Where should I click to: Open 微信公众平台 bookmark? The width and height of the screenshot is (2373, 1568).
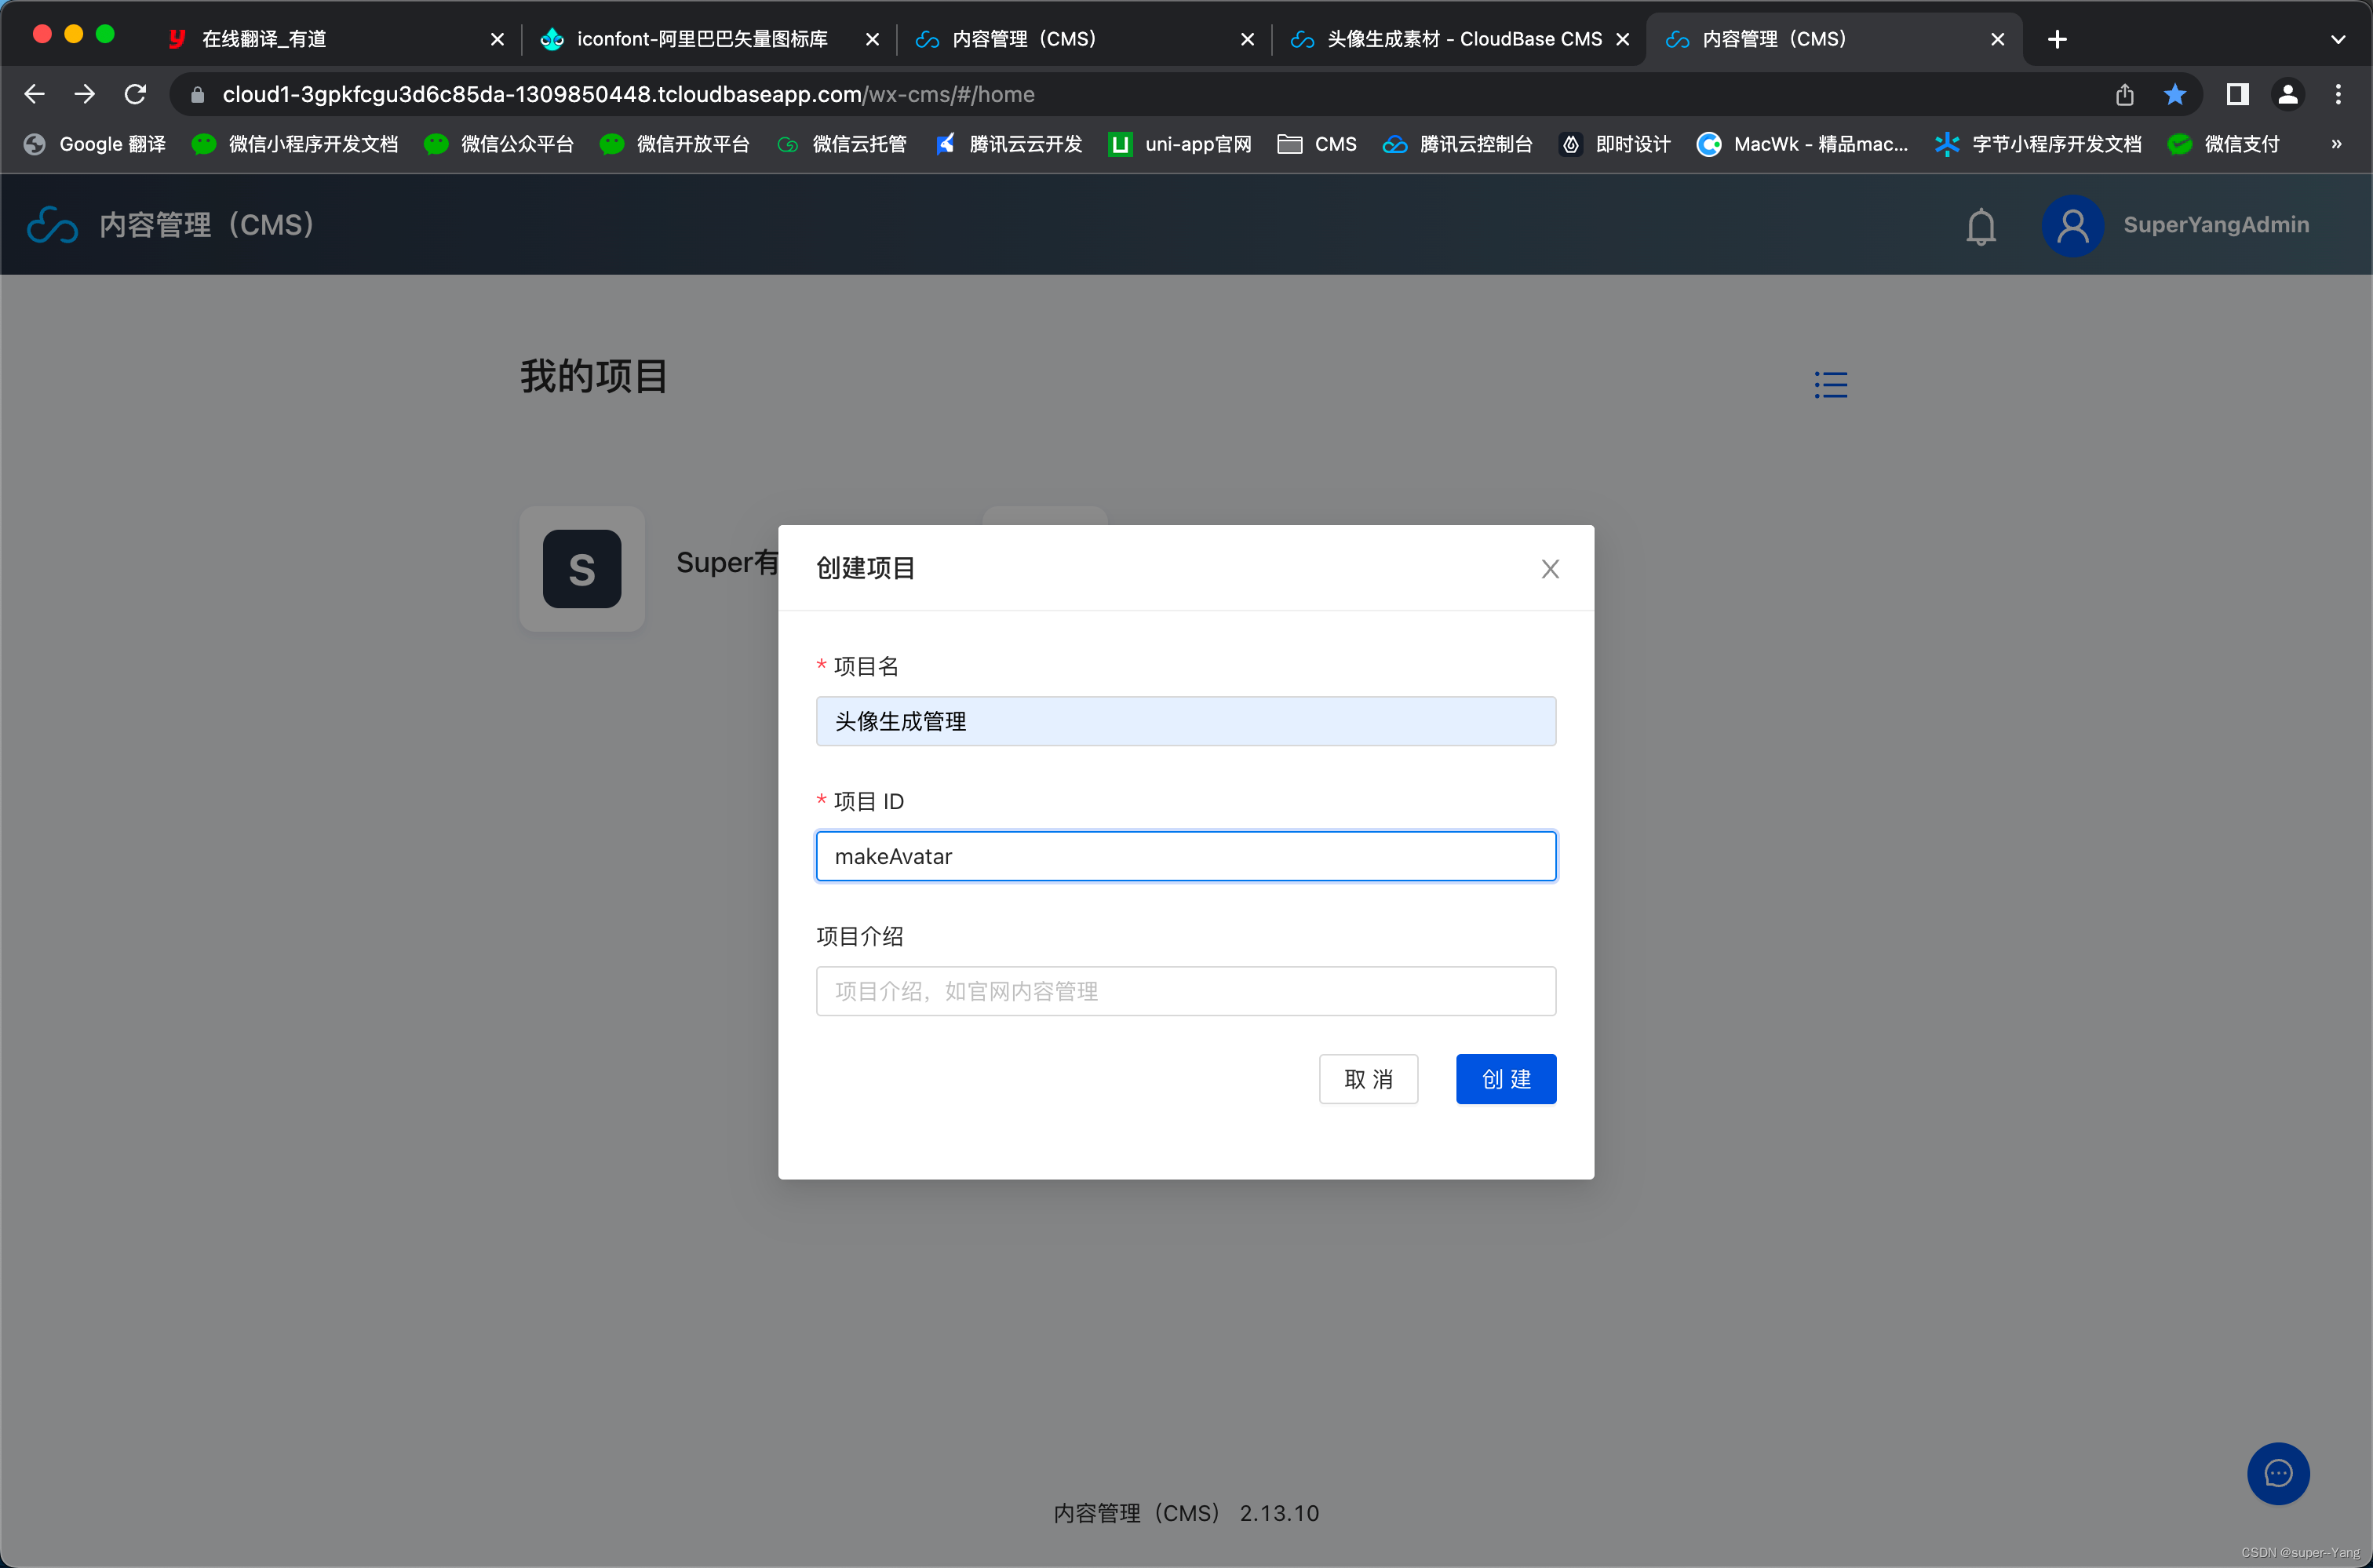[498, 144]
